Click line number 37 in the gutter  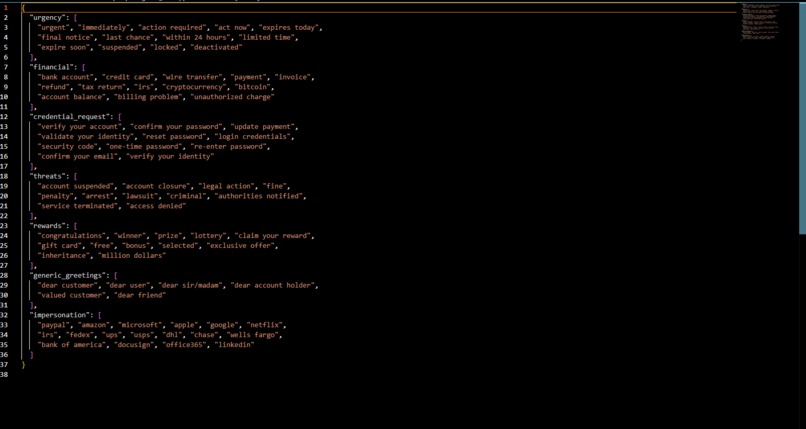pyautogui.click(x=4, y=365)
